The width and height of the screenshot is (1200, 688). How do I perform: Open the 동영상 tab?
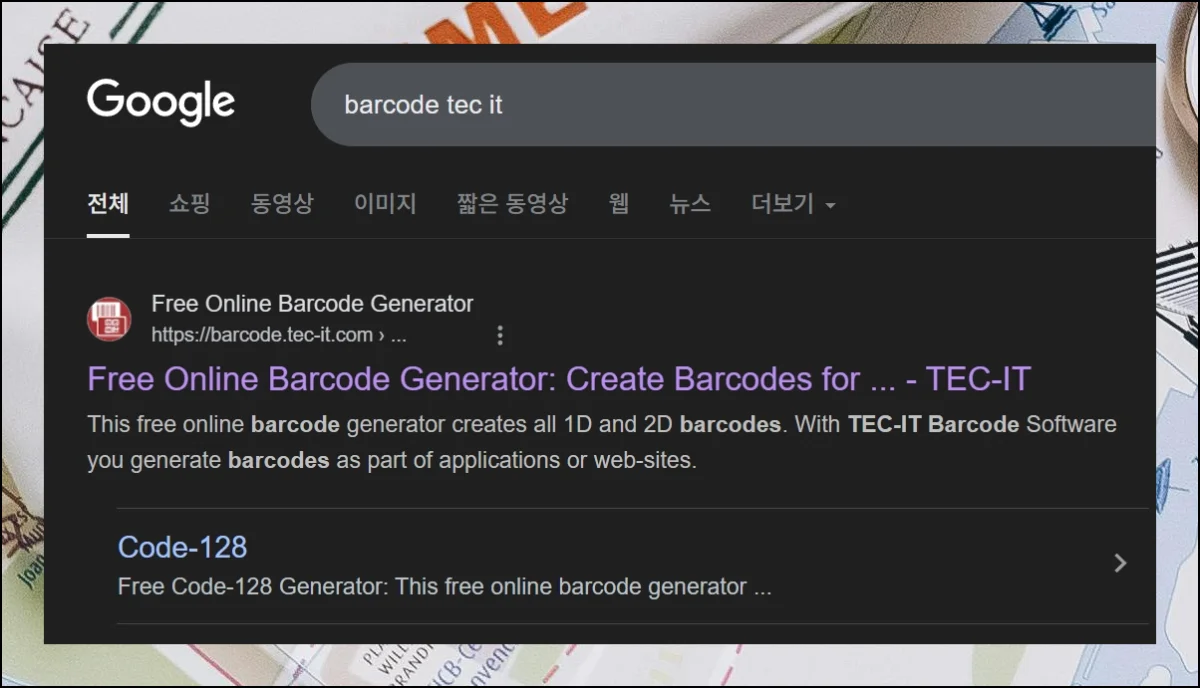(282, 204)
